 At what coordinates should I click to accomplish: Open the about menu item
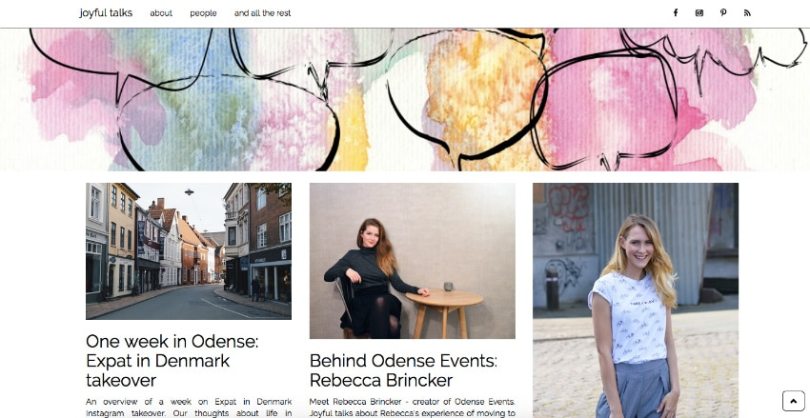click(161, 13)
